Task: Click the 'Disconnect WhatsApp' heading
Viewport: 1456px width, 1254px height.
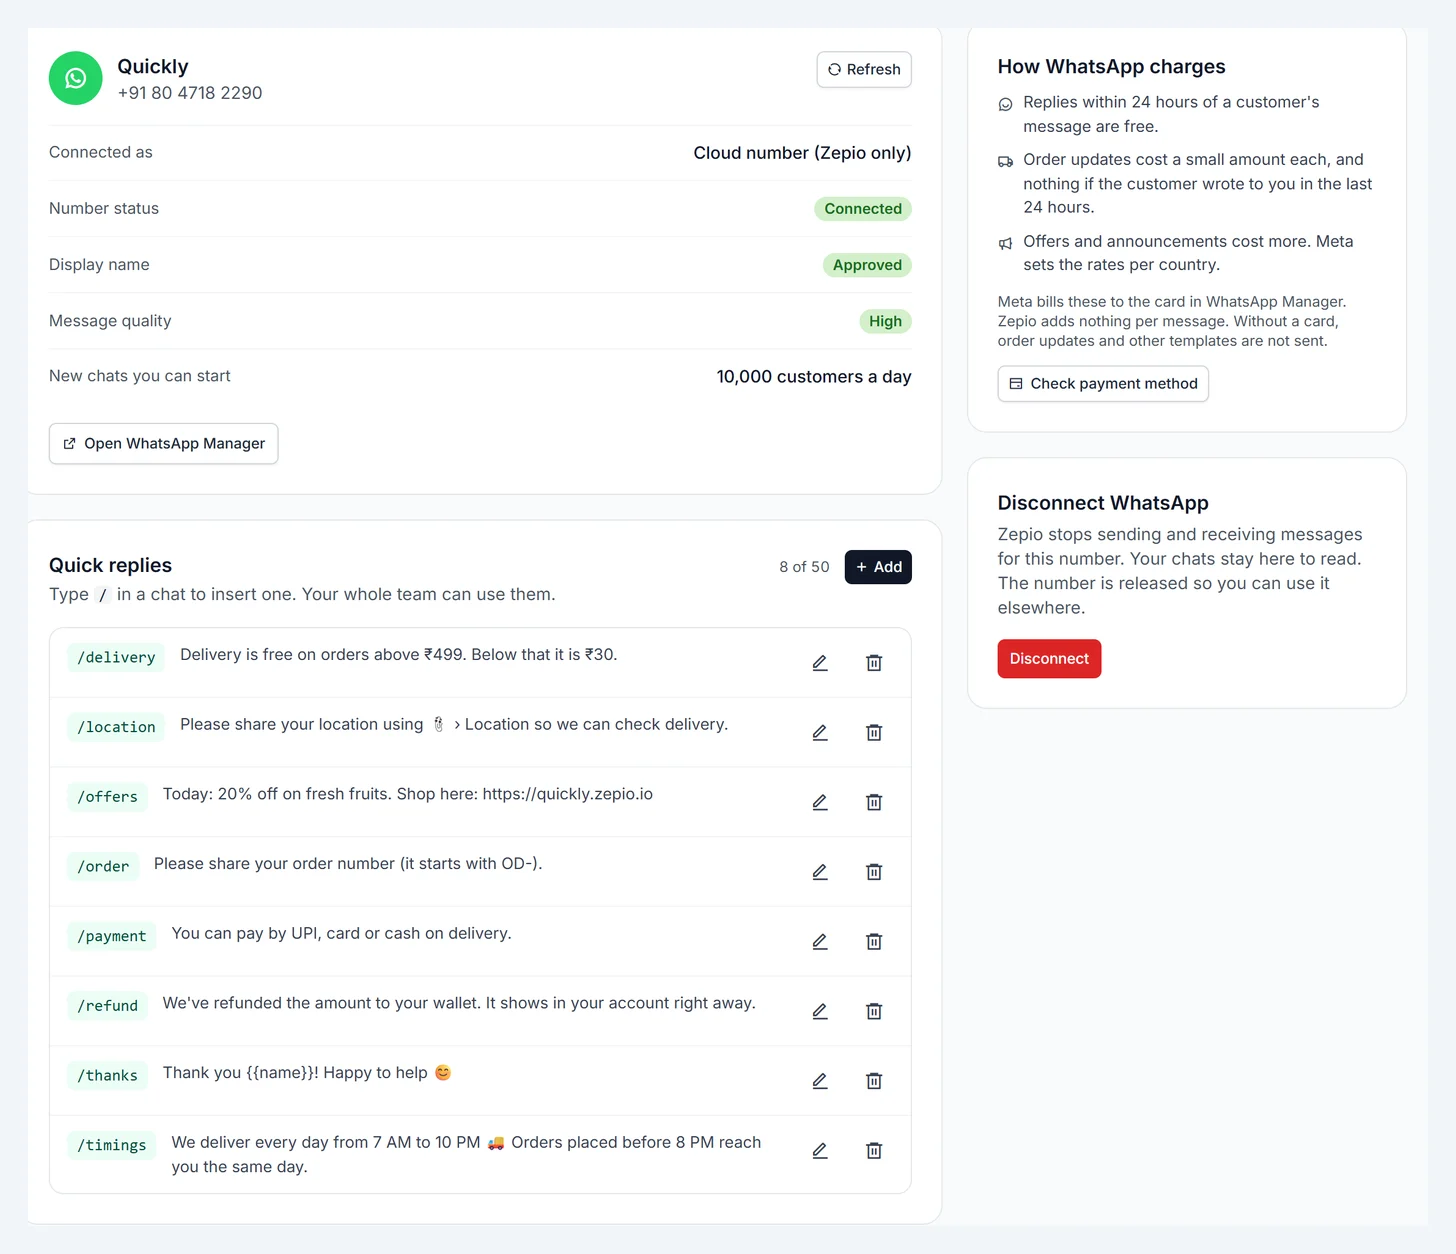Action: click(1103, 503)
